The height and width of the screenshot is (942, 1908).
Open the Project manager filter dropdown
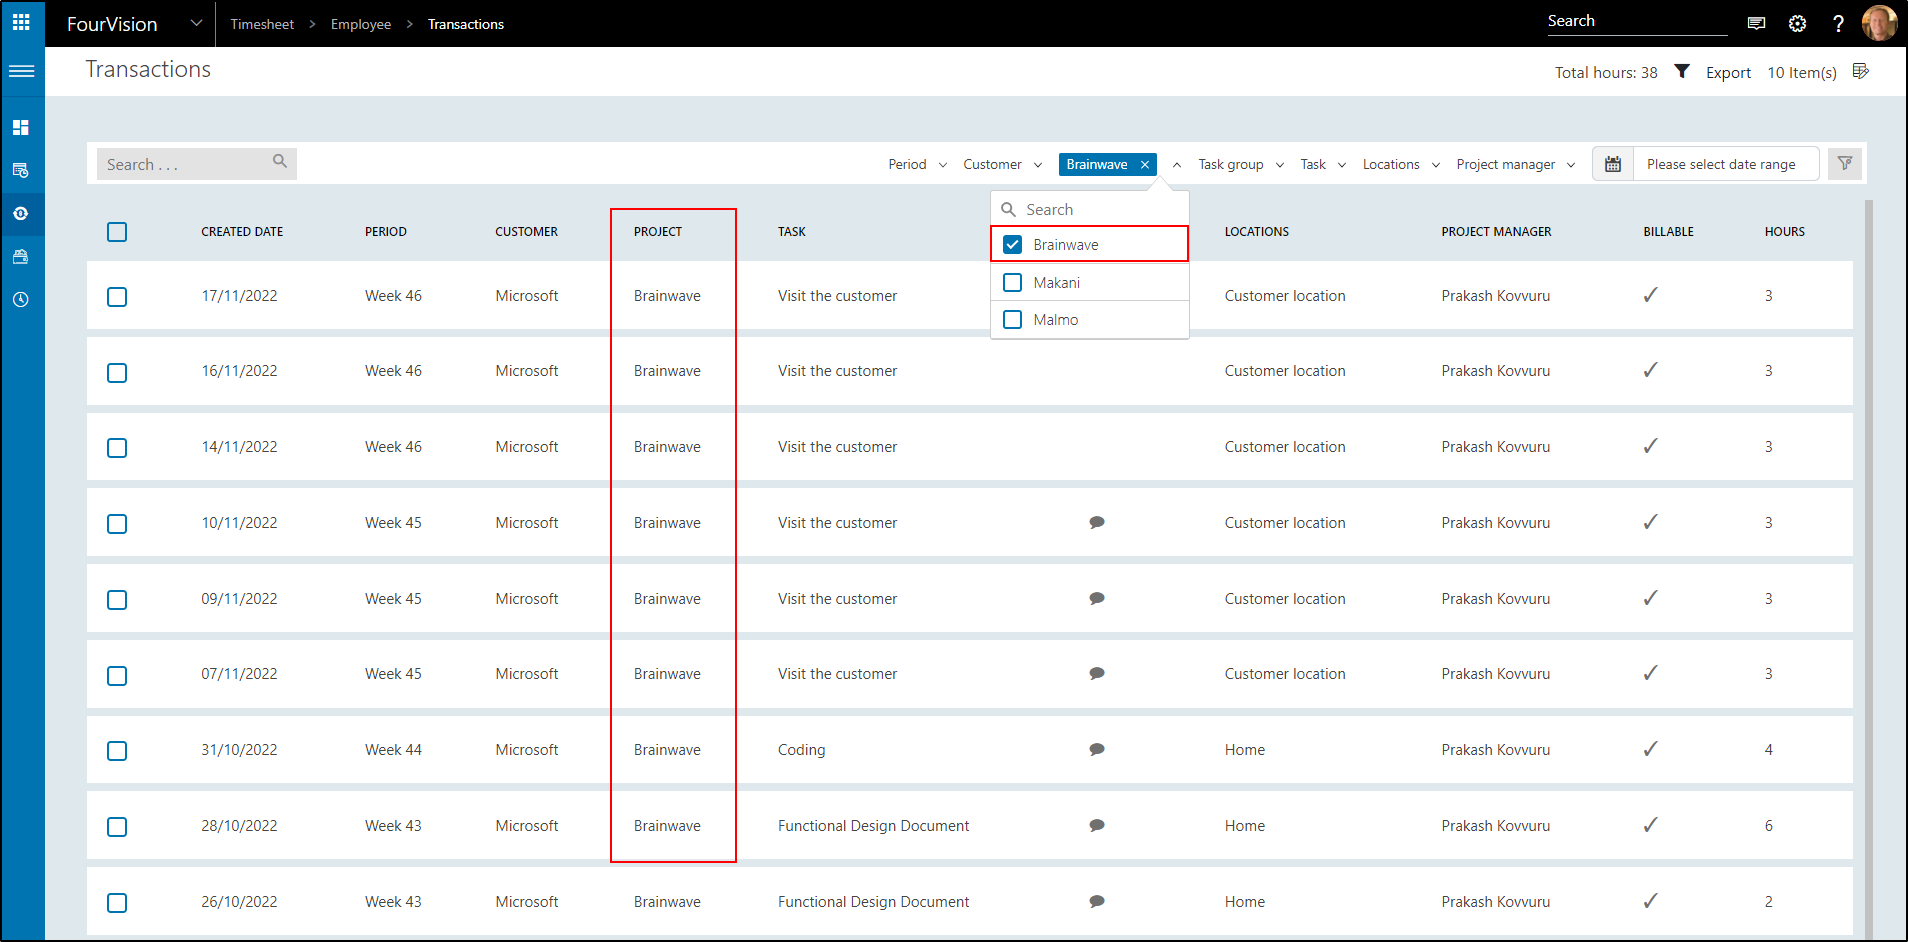(x=1516, y=164)
